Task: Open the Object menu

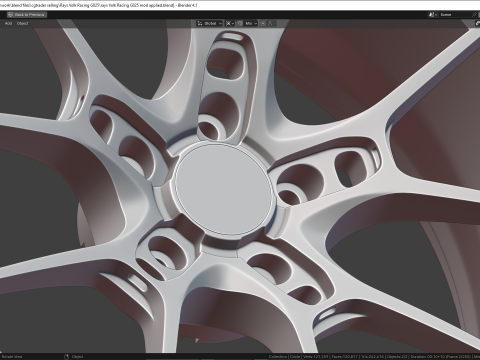Action: 23,23
